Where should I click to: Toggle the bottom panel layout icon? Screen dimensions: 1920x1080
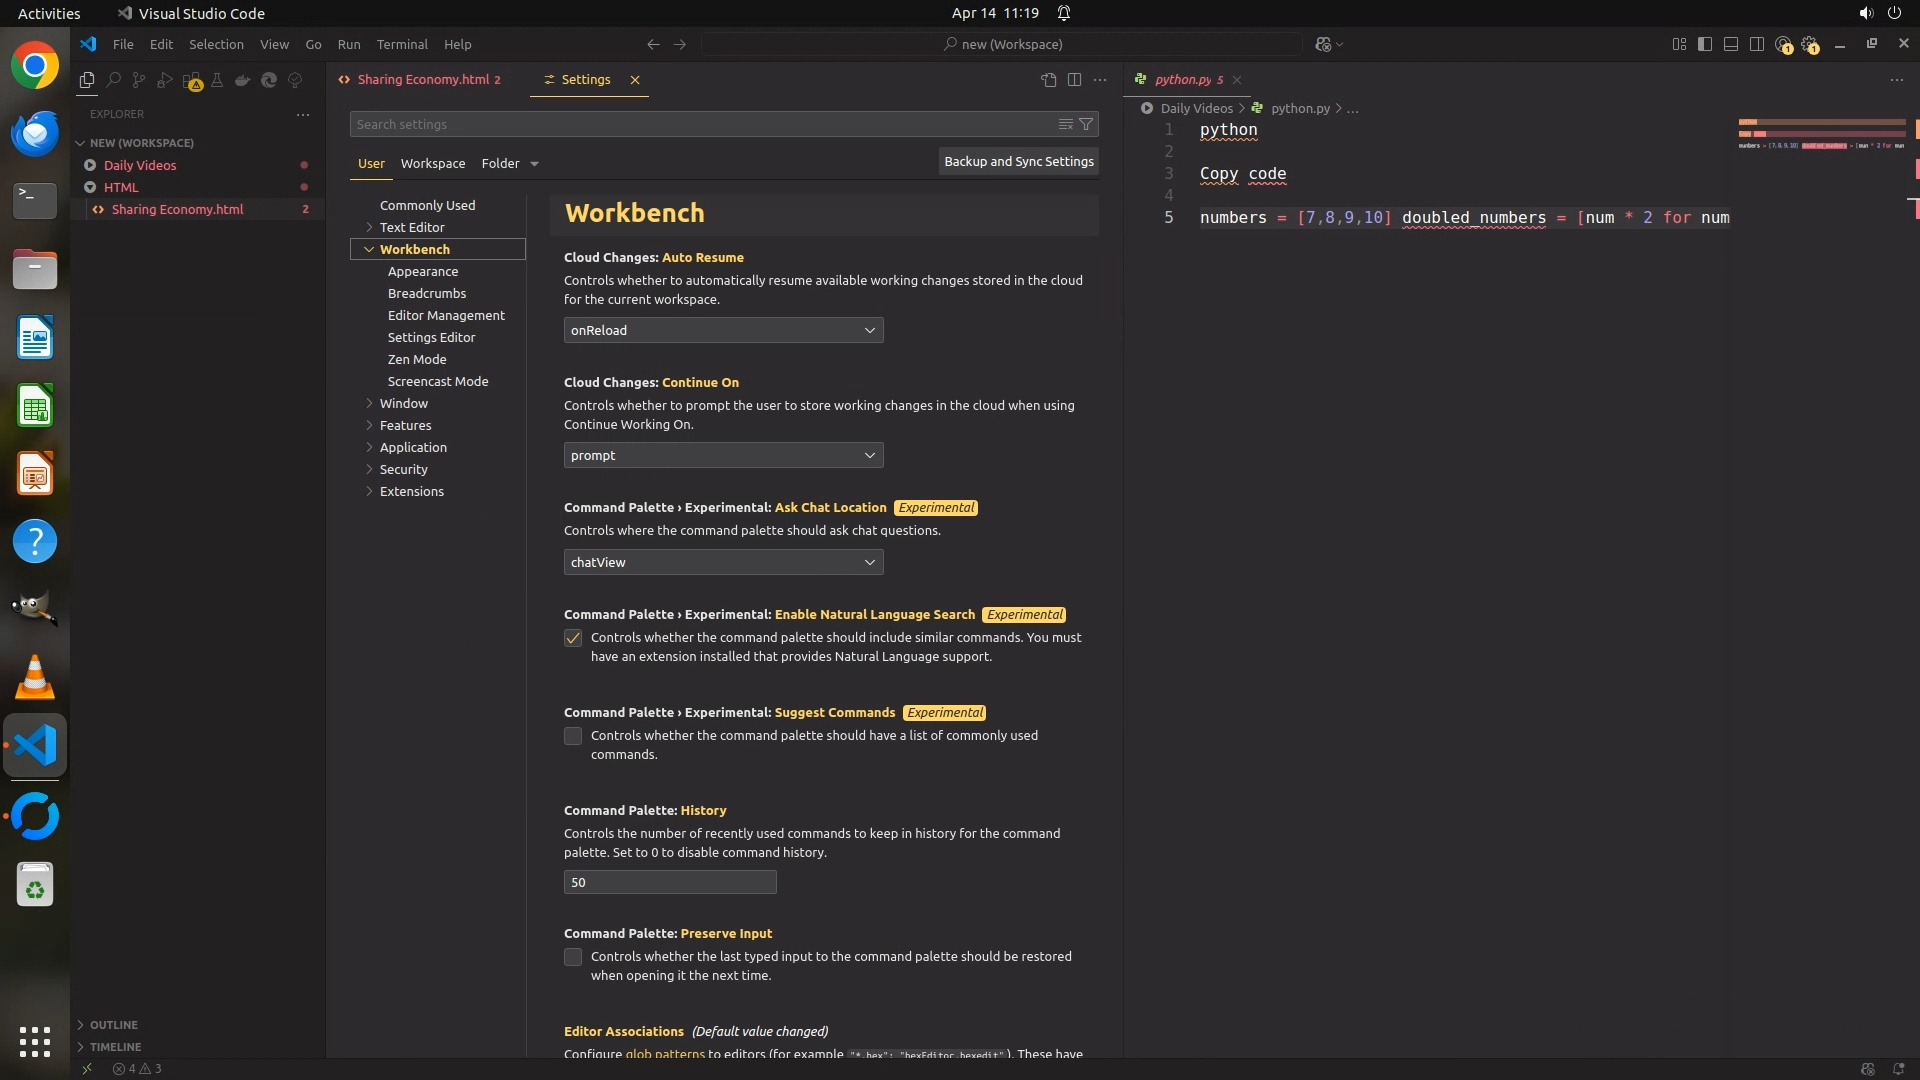1731,44
